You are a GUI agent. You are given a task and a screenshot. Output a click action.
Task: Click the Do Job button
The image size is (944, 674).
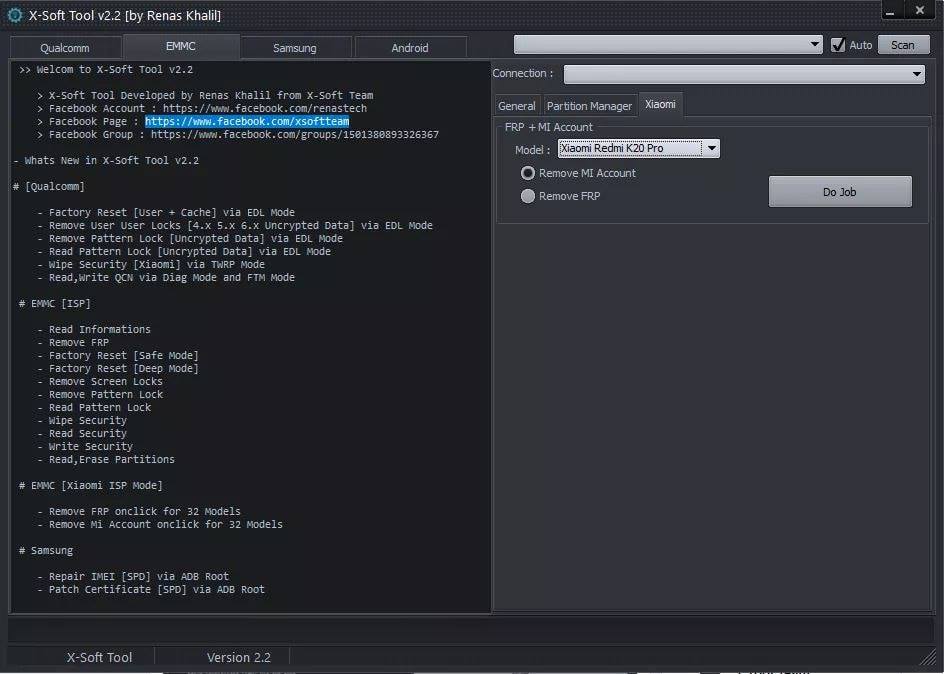pyautogui.click(x=840, y=192)
